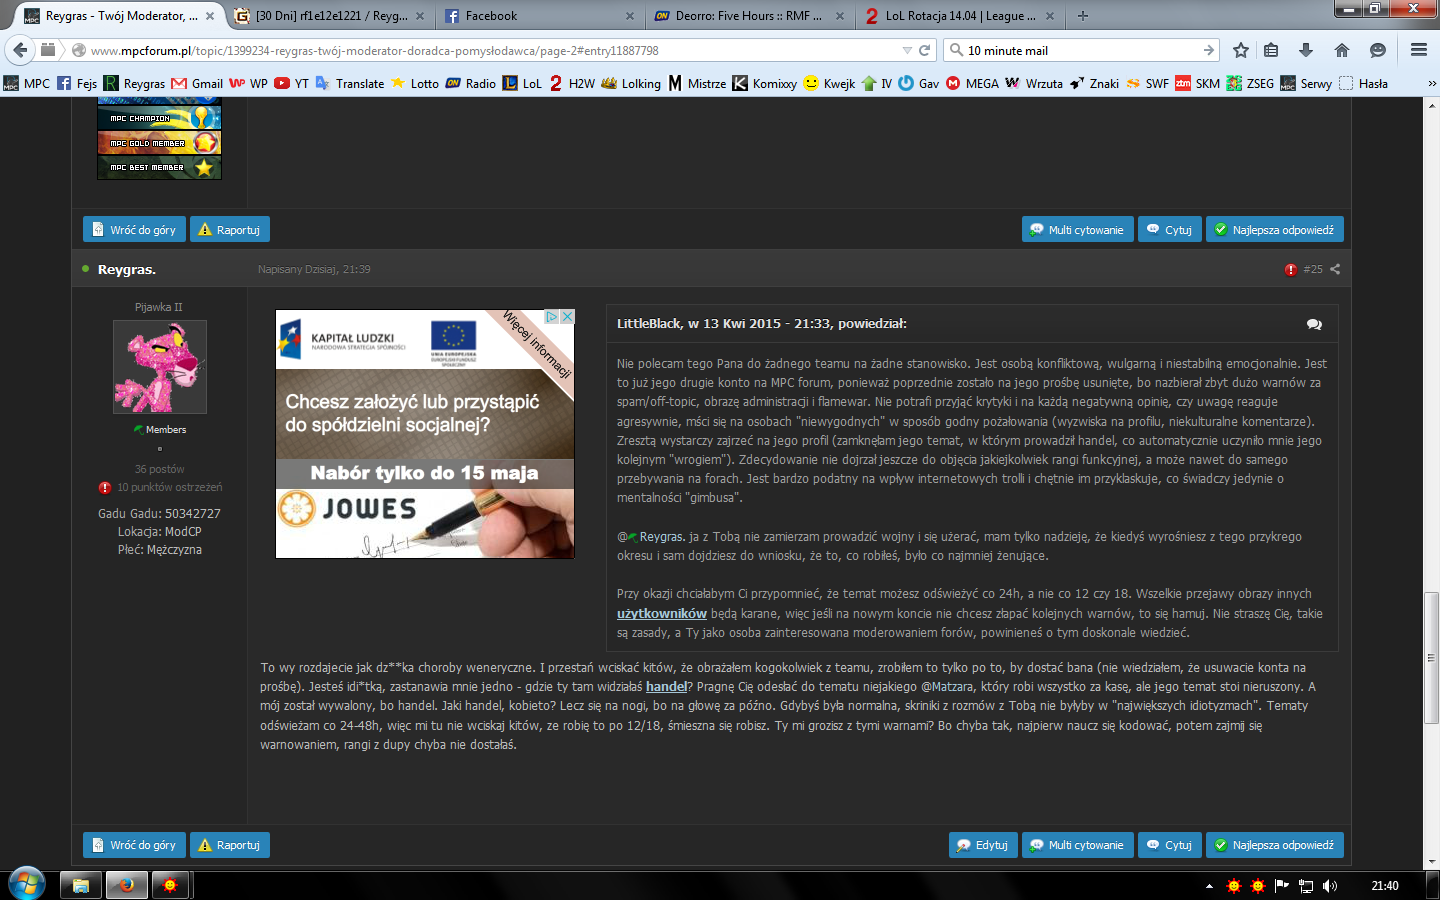Image resolution: width=1440 pixels, height=900 pixels.
Task: Switch to the 'Deorro: Five Hours :: RMF' tab
Action: tap(749, 16)
